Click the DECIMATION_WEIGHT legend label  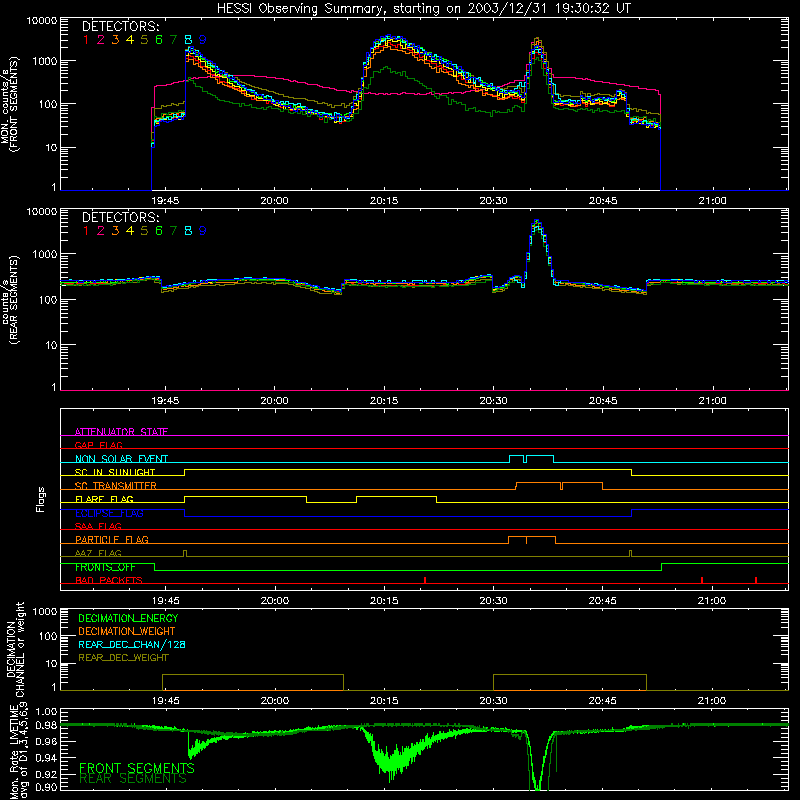127,631
